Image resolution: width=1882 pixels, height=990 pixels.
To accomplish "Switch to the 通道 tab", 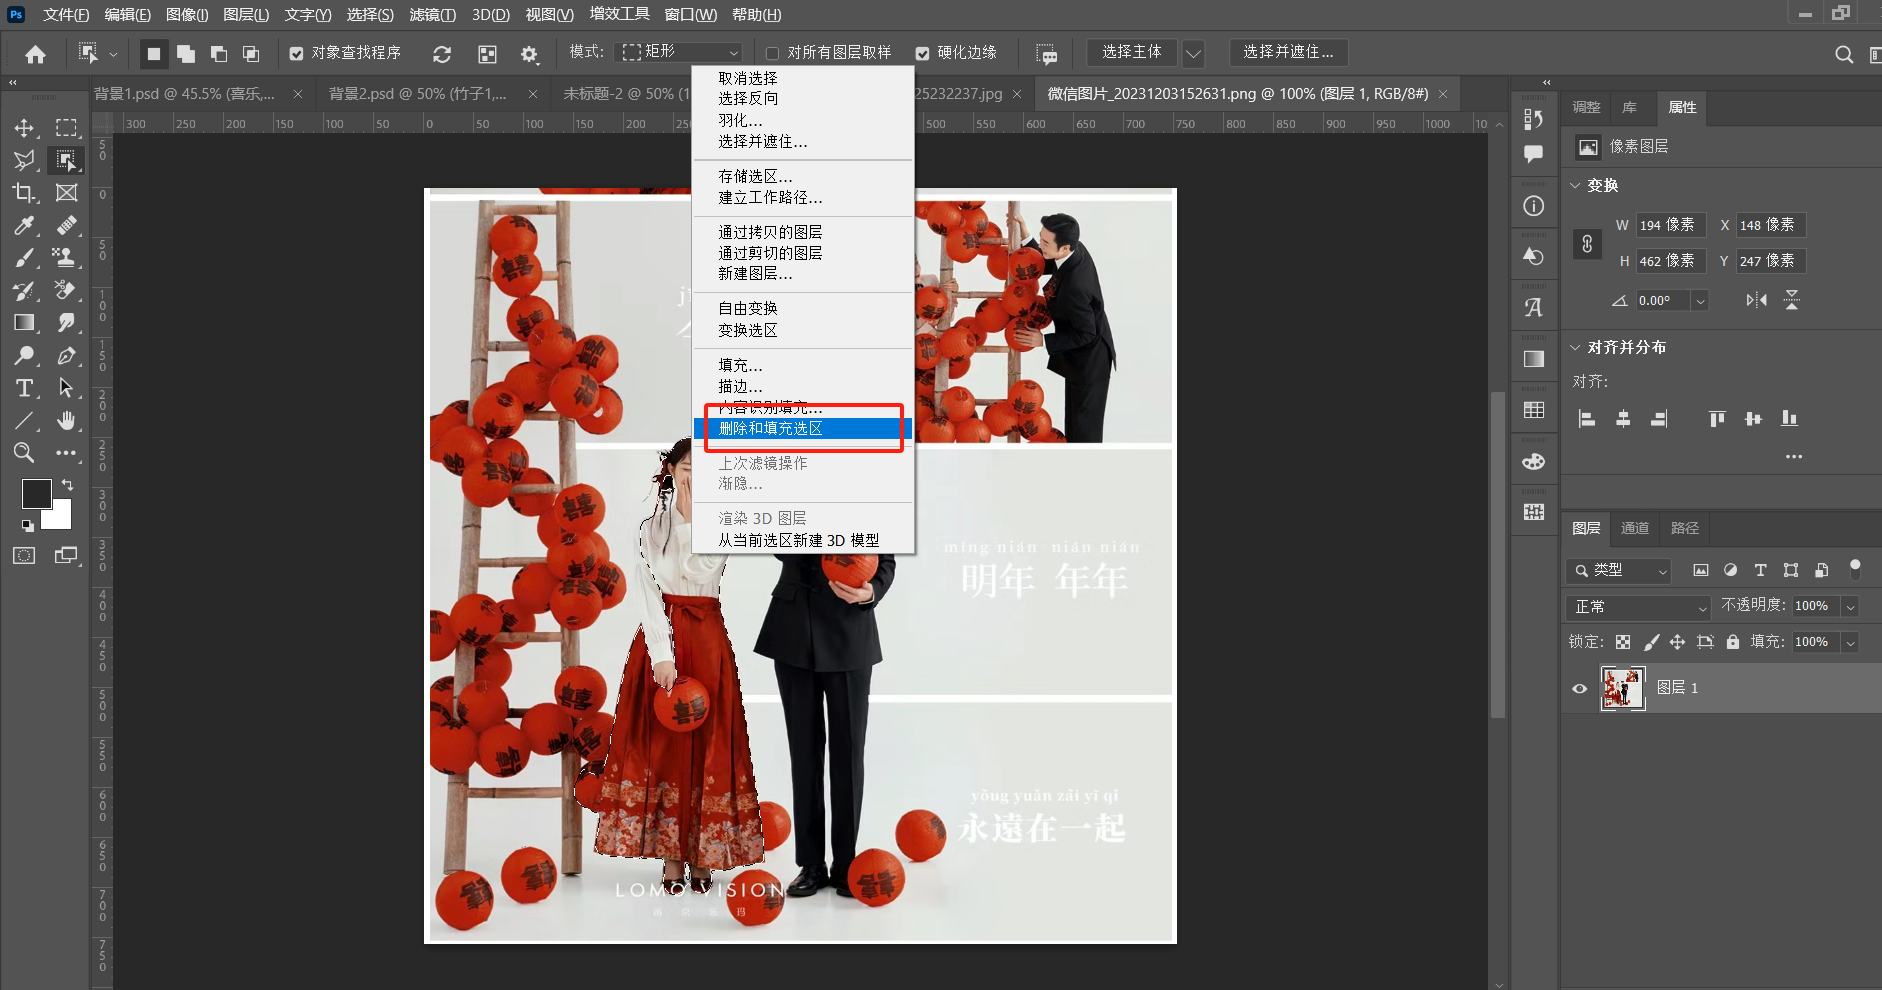I will coord(1635,528).
